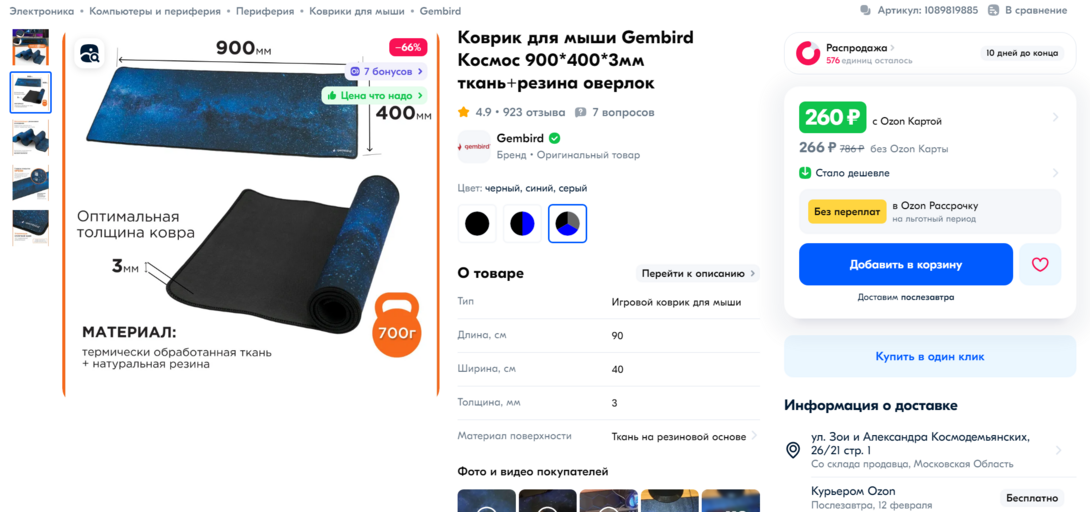Open Компьютеры и периферия breadcrumb
Viewport: 1090px width, 512px height.
pos(155,11)
